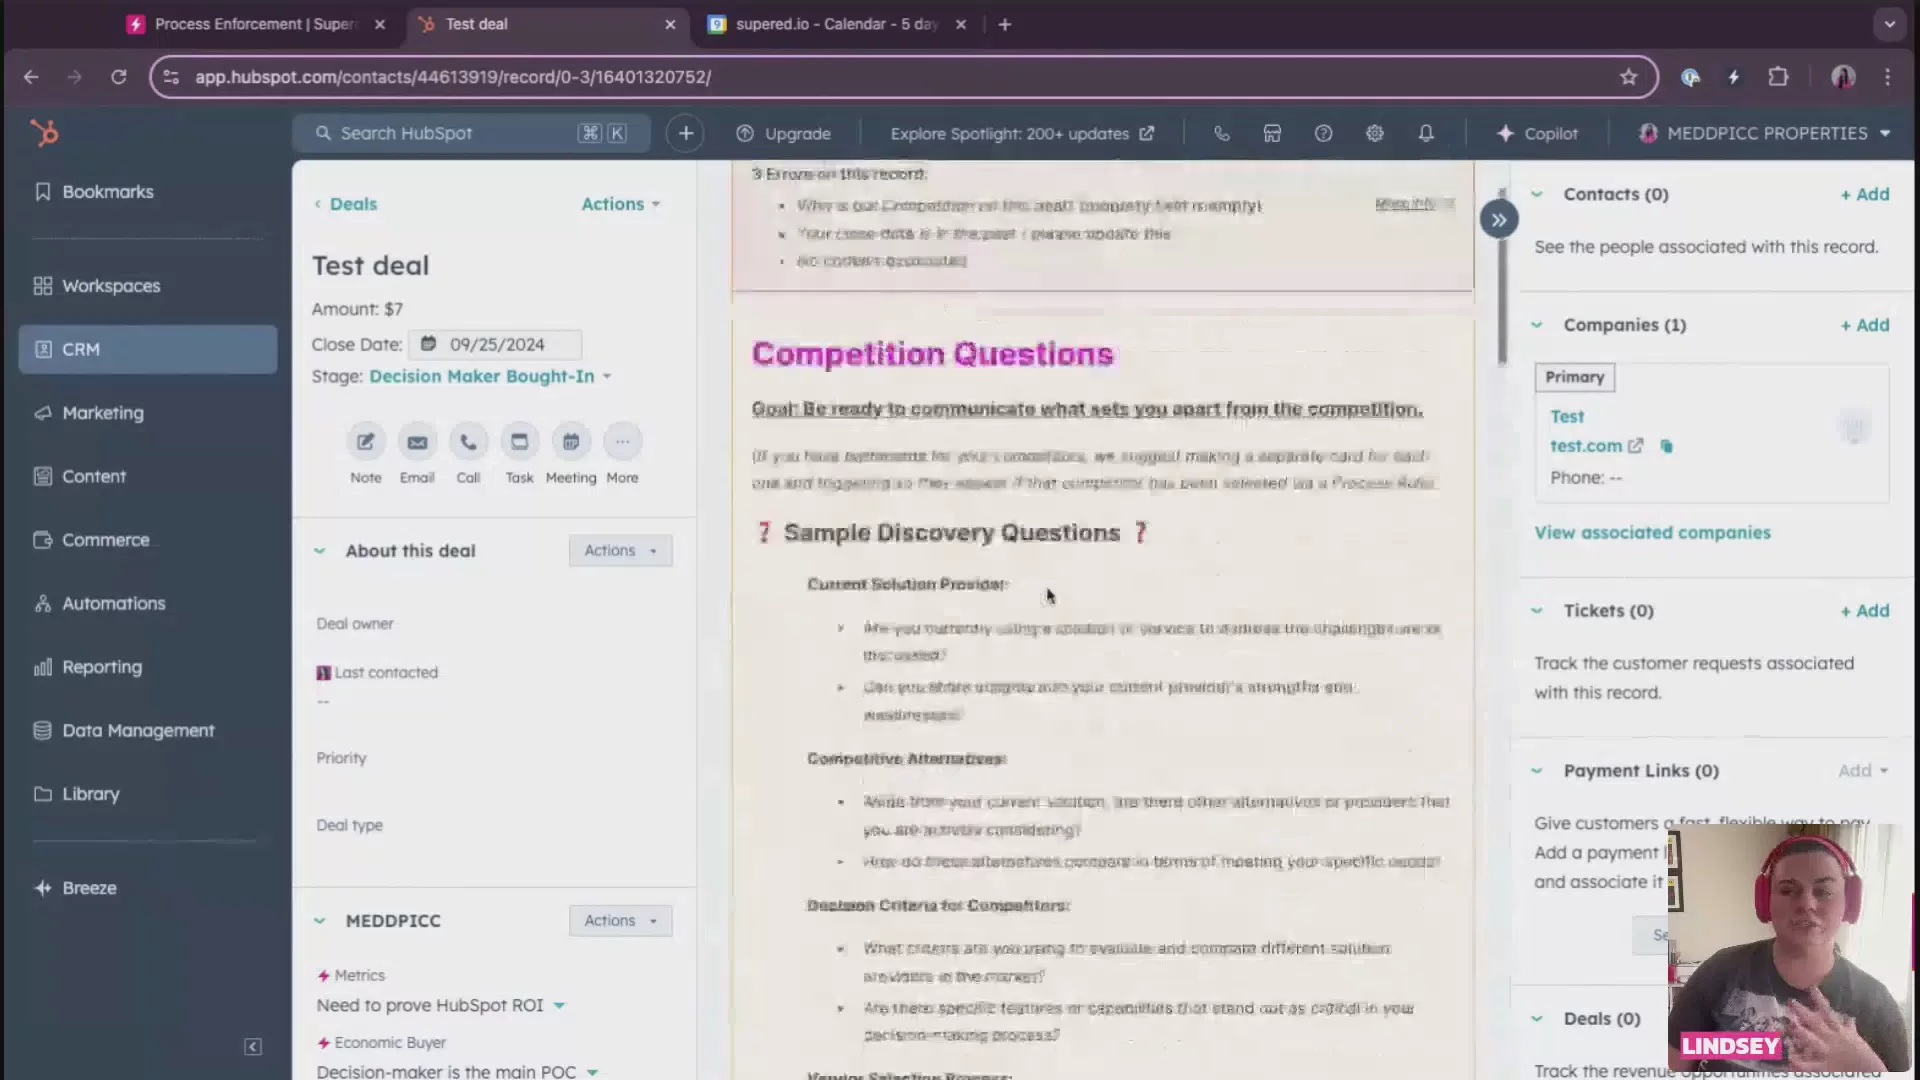Bookmark this page with star
The width and height of the screenshot is (1920, 1080).
(1628, 77)
